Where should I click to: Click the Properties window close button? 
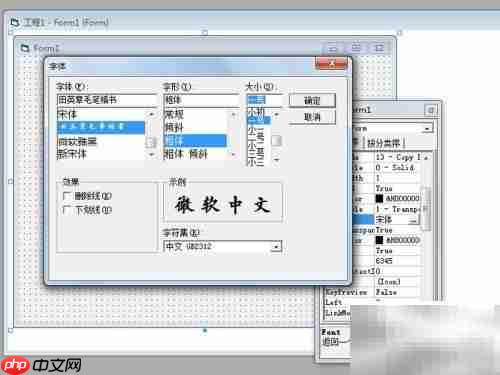(x=431, y=110)
